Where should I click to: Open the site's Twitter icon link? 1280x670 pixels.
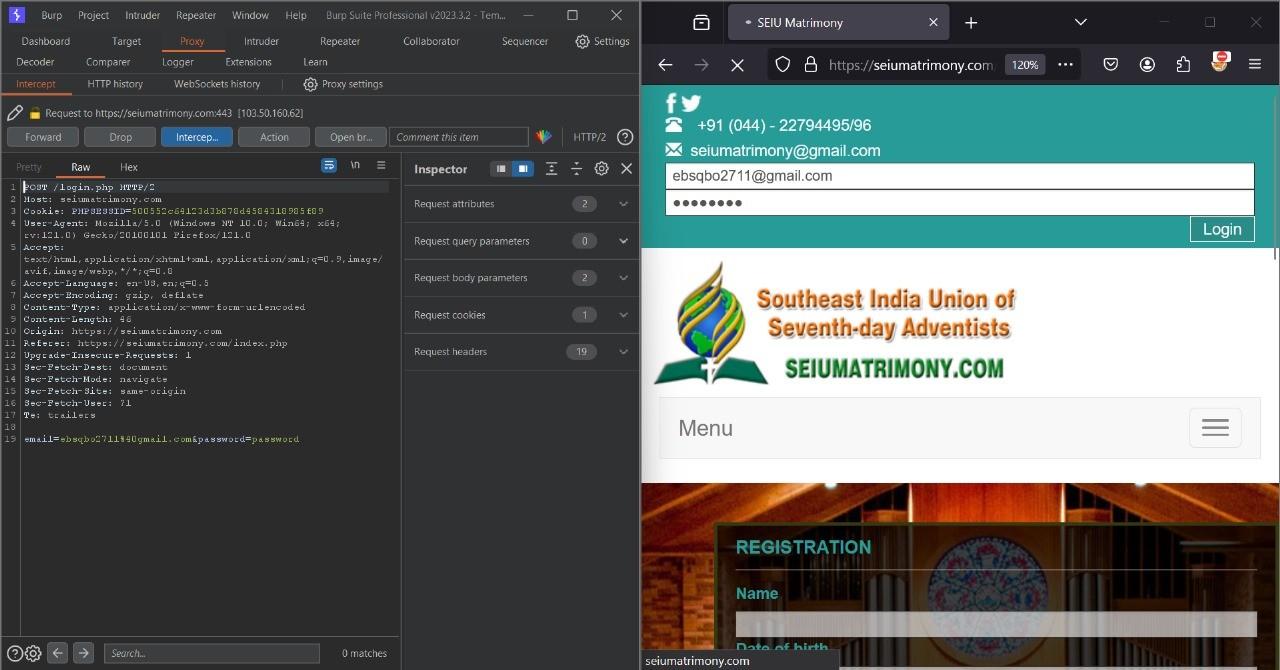tap(691, 102)
